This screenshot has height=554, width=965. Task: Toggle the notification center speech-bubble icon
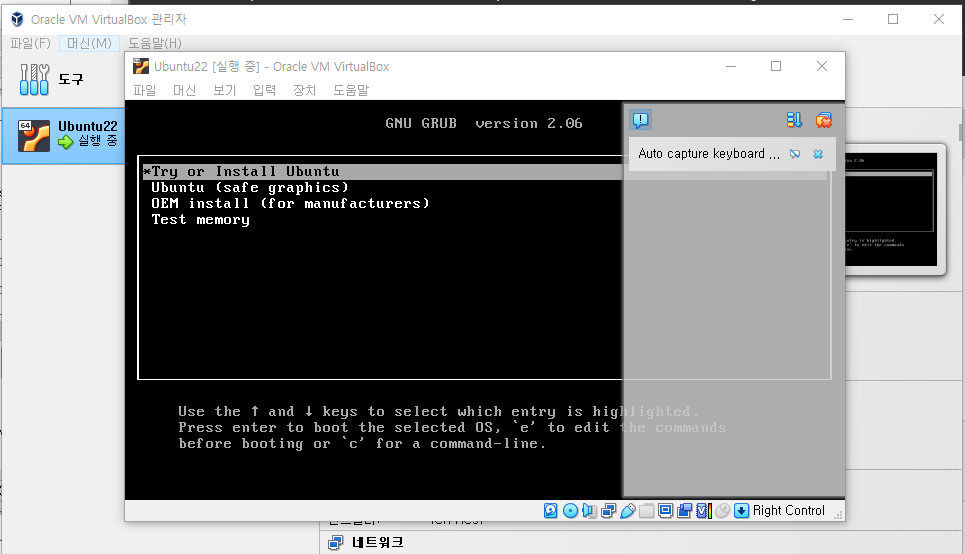click(x=641, y=119)
